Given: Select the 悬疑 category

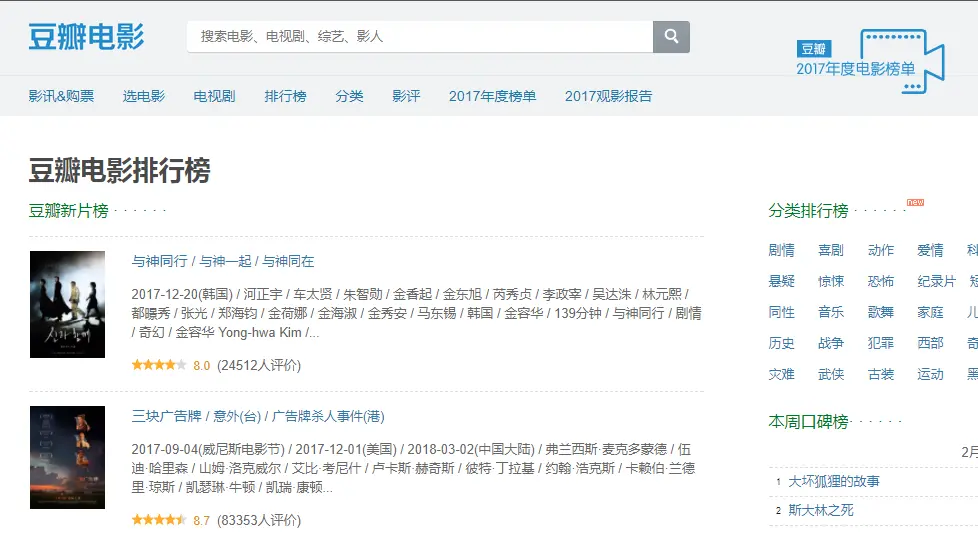Looking at the screenshot, I should point(782,281).
